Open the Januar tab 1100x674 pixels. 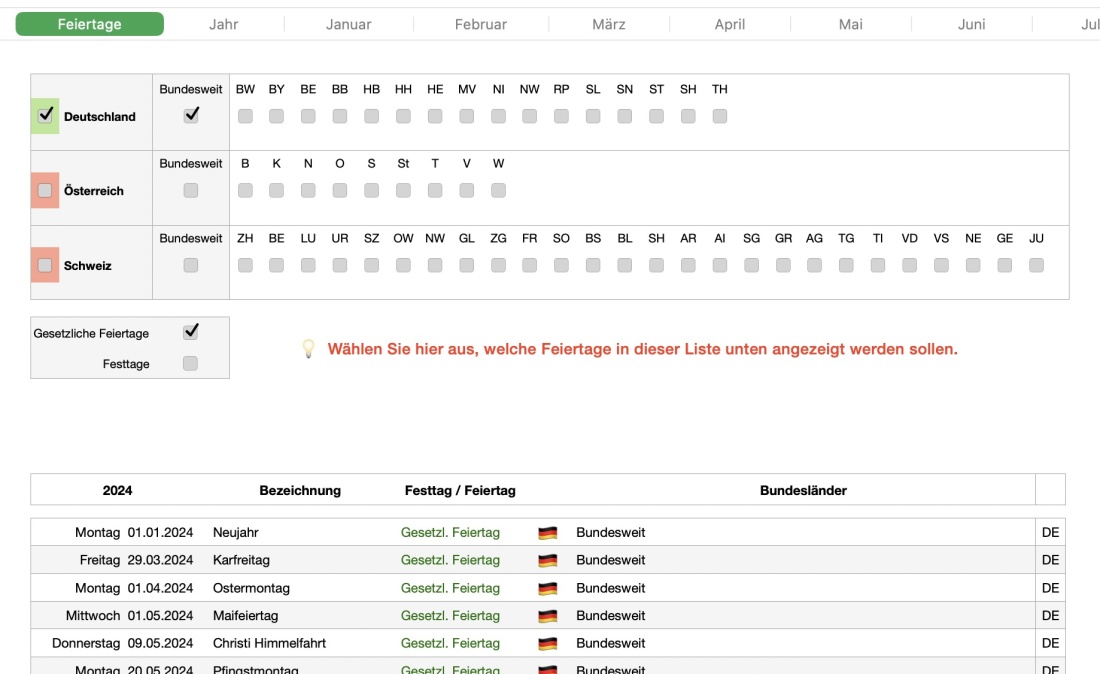click(x=349, y=23)
